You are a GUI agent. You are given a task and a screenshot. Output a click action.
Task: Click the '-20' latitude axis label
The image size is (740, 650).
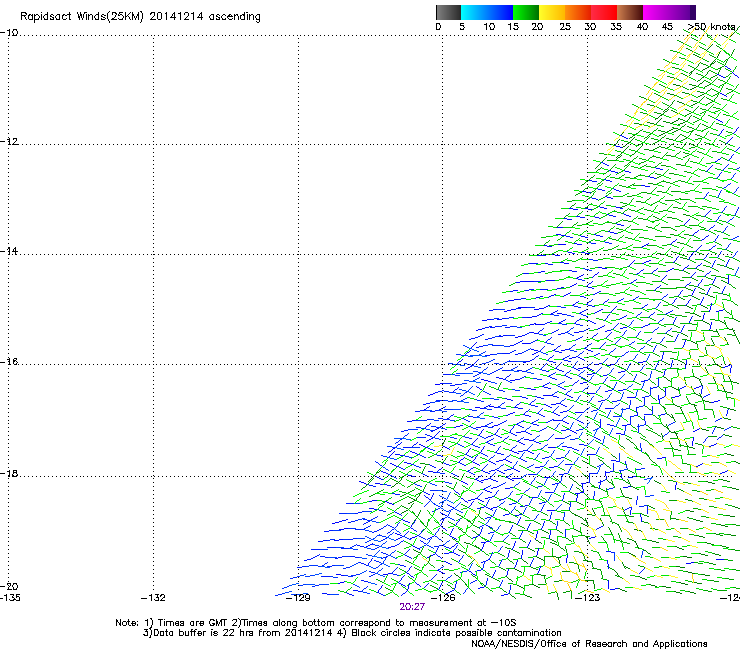pos(9,586)
